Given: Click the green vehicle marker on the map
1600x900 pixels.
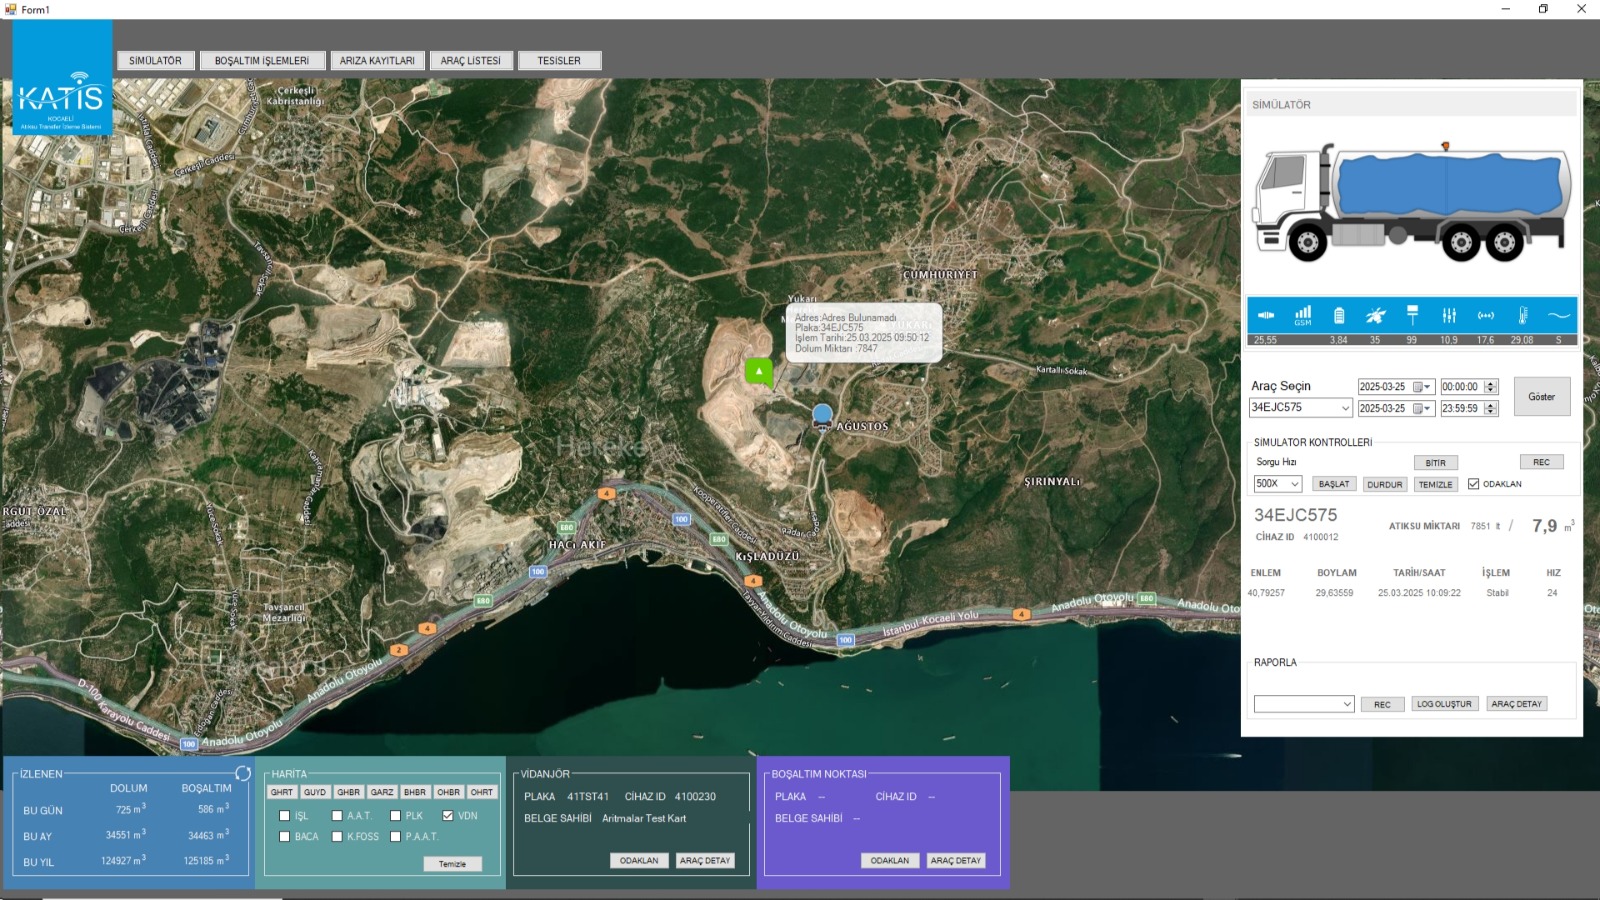Looking at the screenshot, I should pyautogui.click(x=759, y=371).
